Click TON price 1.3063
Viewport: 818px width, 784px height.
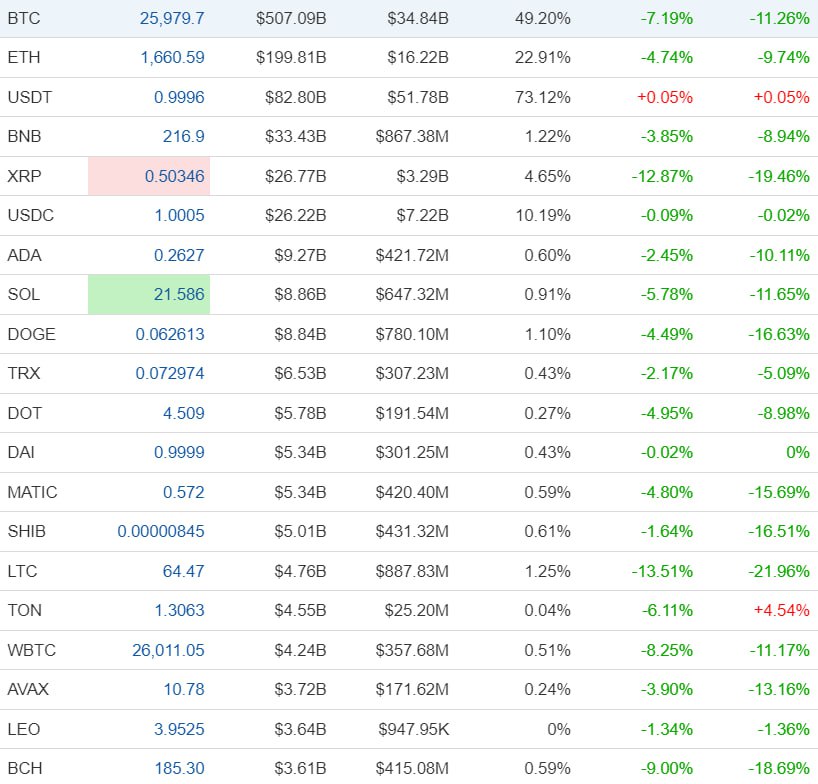(x=179, y=611)
